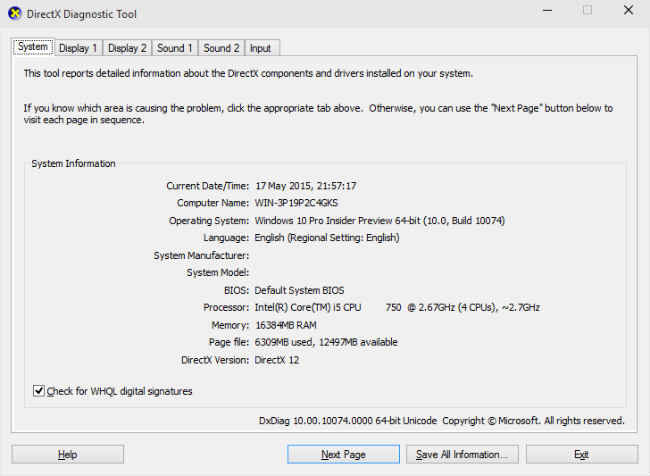Click the Default System BIOS value
Viewport: 650px width, 476px height.
pos(299,290)
